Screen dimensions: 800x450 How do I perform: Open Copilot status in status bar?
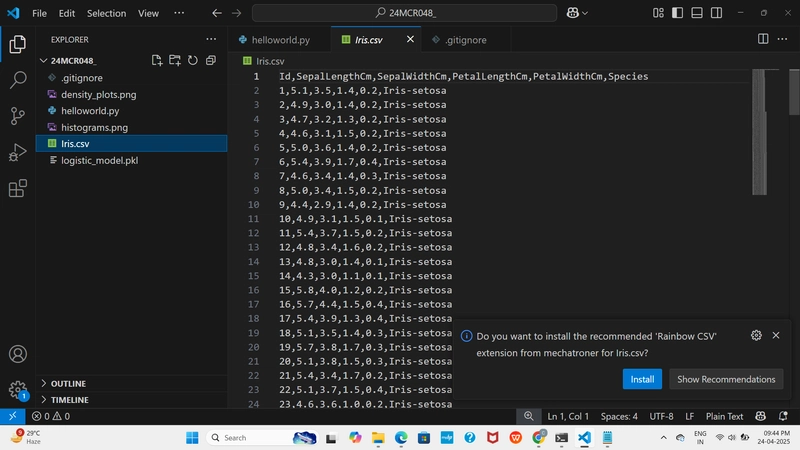point(760,416)
